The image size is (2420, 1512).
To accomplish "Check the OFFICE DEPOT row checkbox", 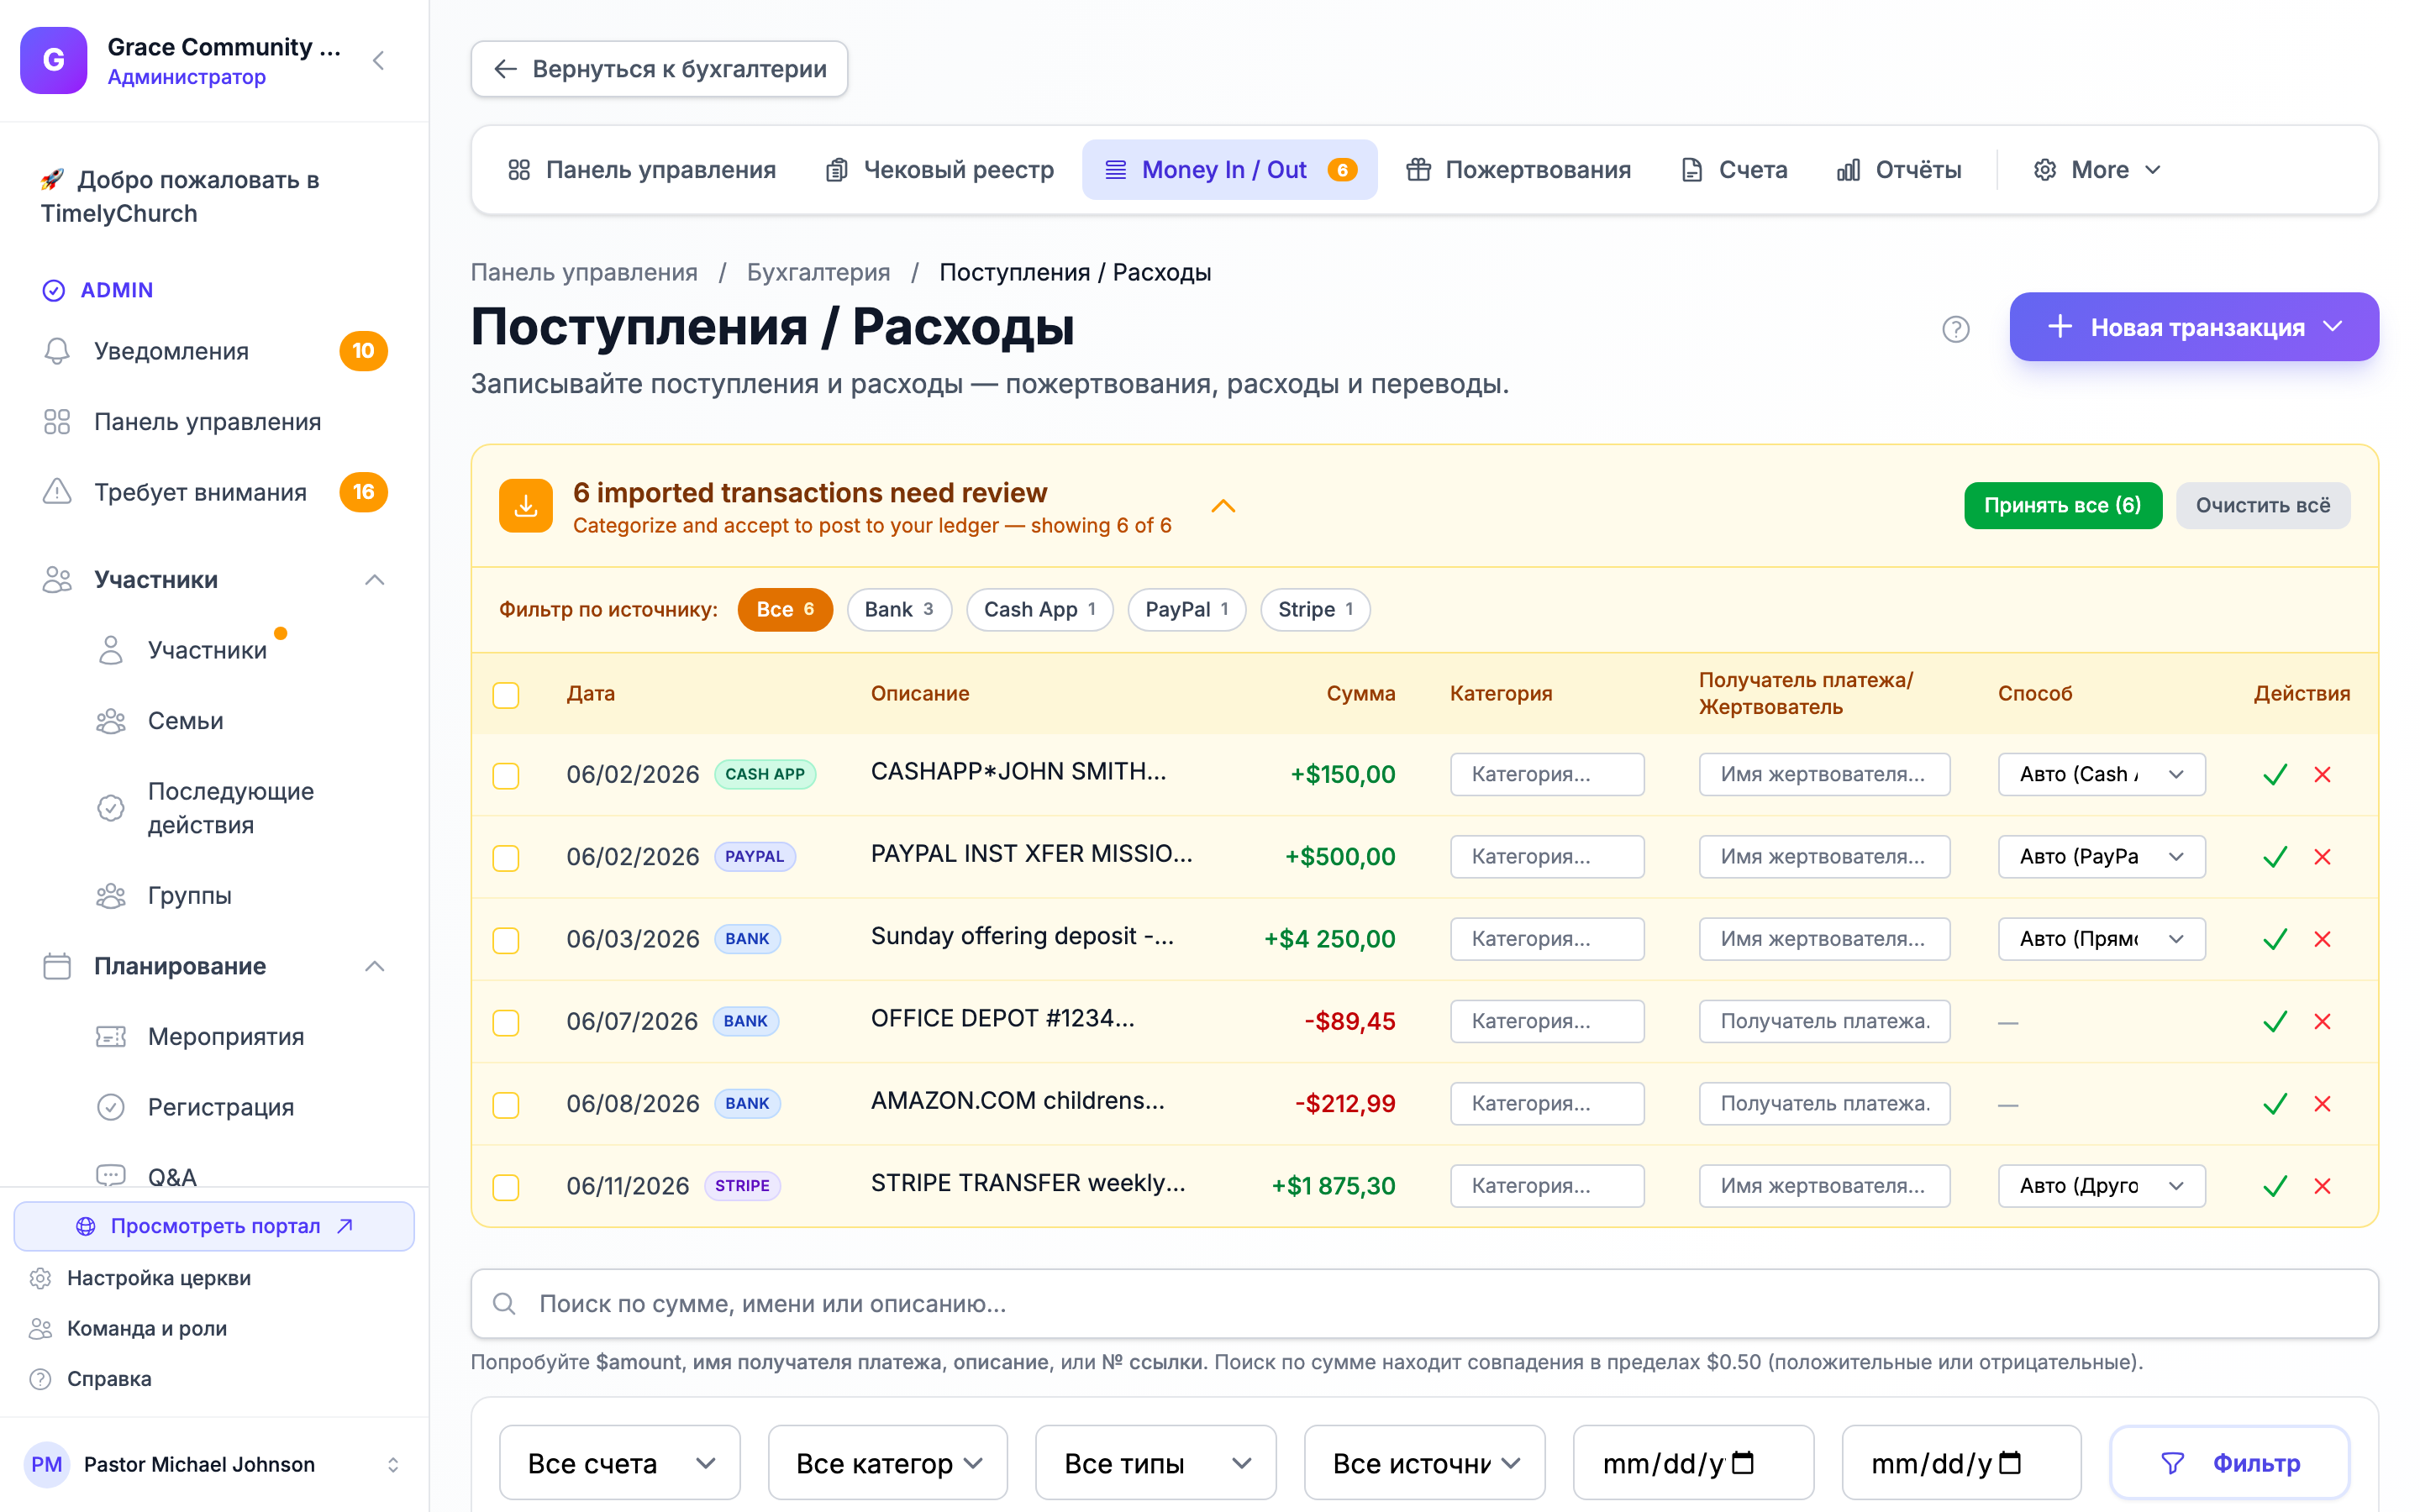I will 506,1023.
